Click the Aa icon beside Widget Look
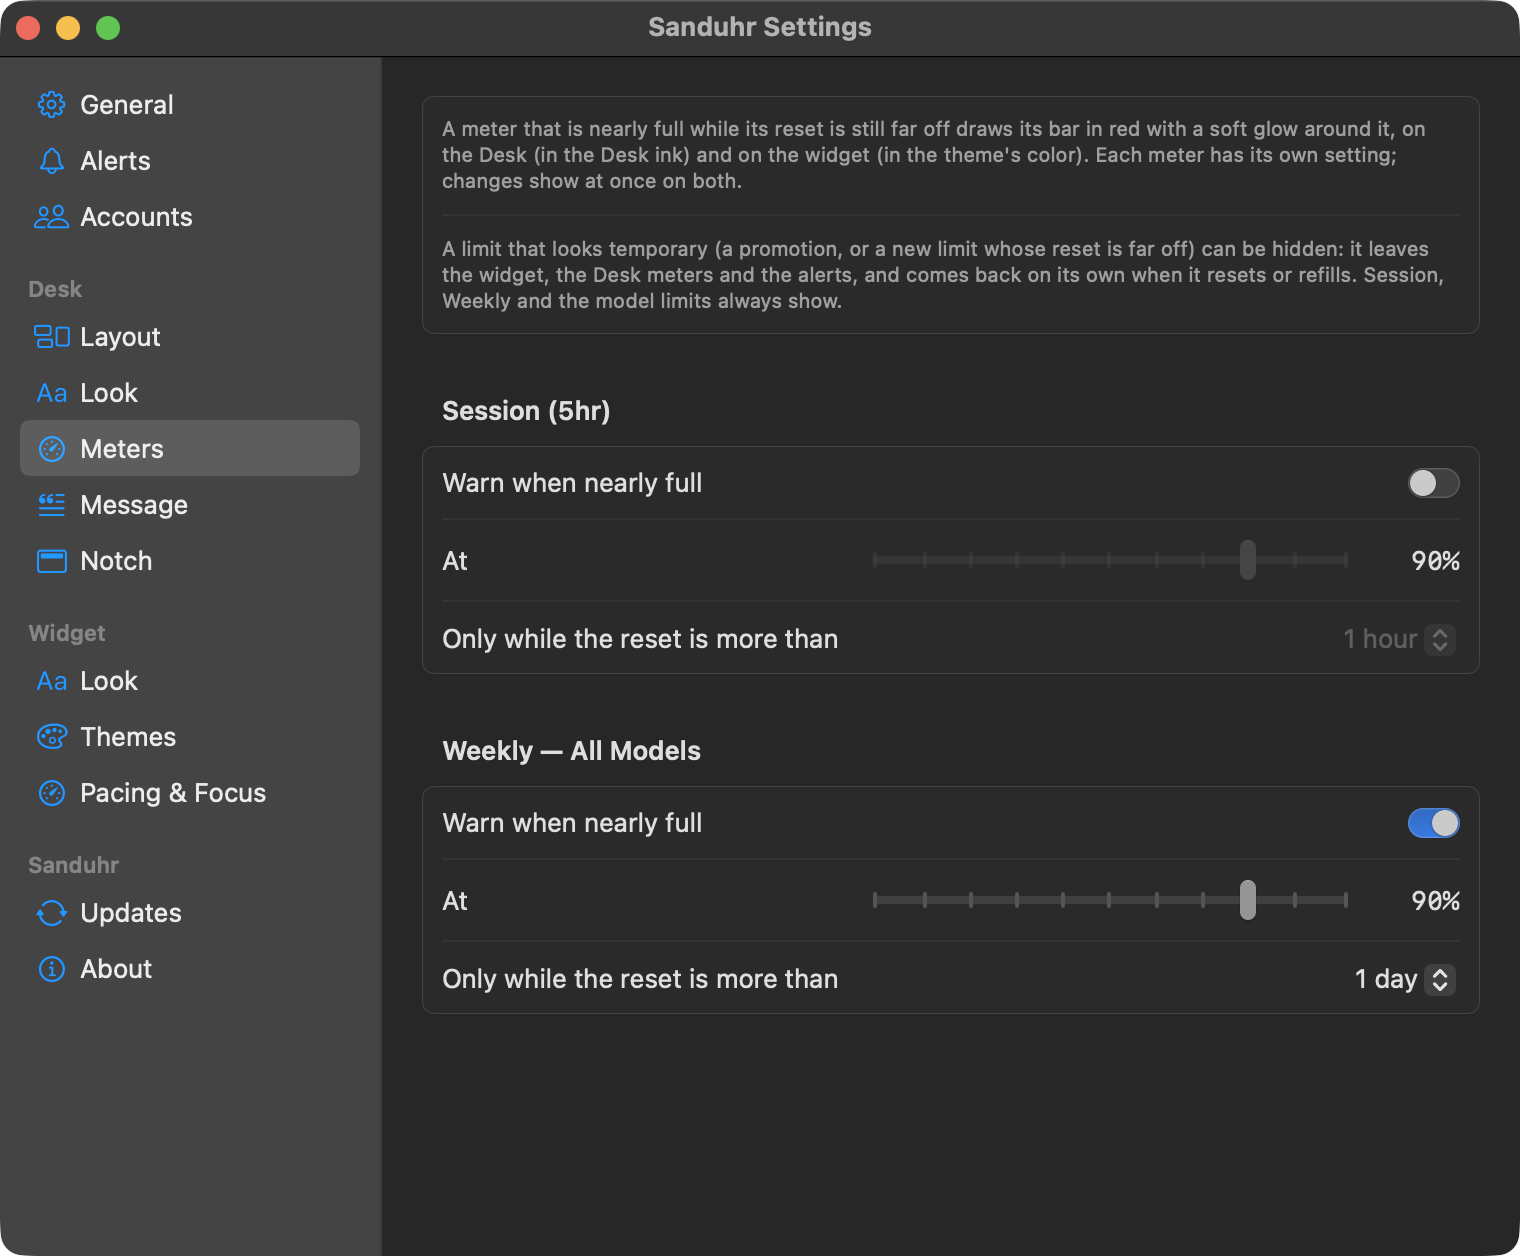Viewport: 1520px width, 1256px height. pyautogui.click(x=51, y=681)
